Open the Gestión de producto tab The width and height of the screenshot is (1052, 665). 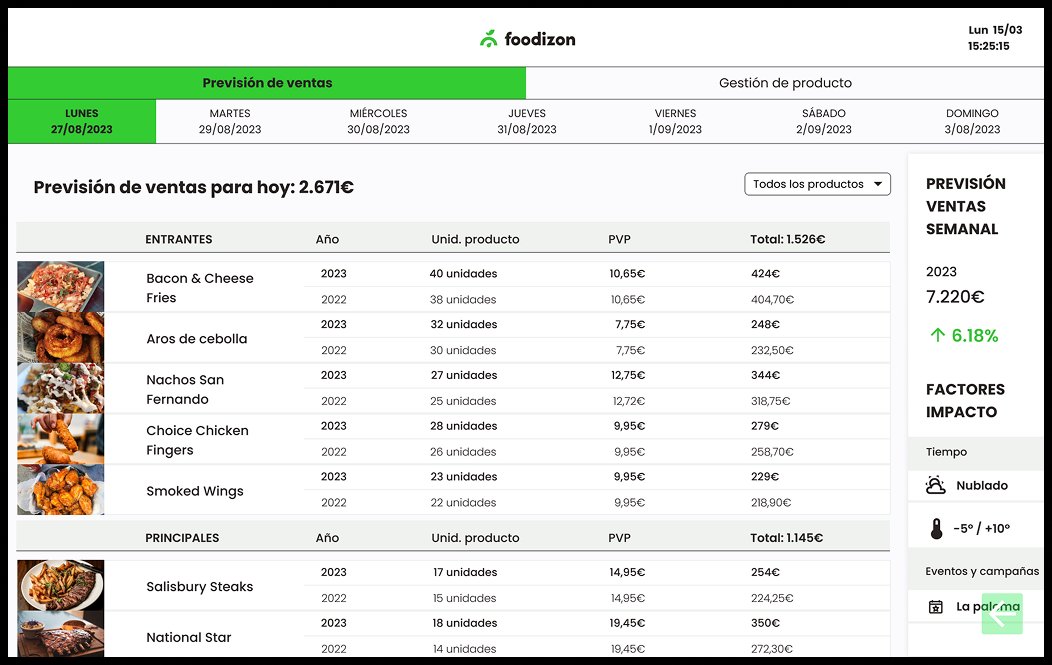[785, 83]
